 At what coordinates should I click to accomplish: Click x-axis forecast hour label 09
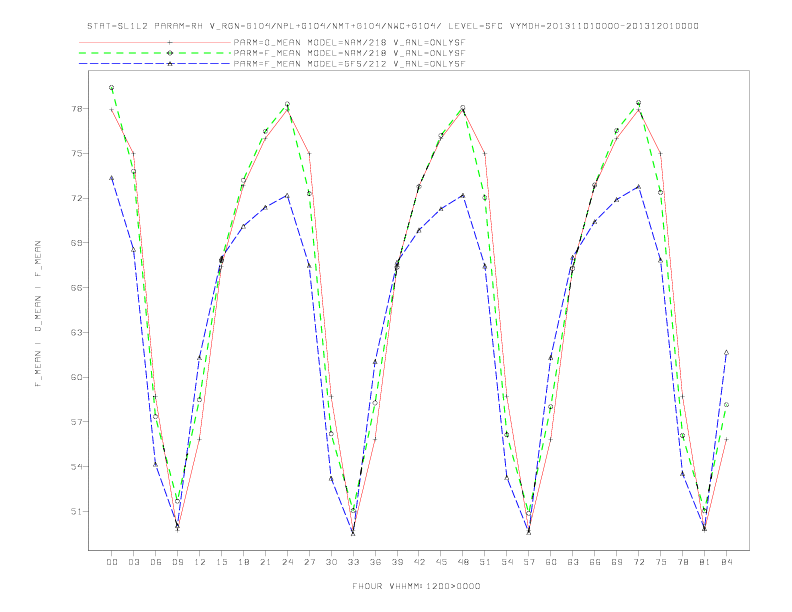click(177, 562)
